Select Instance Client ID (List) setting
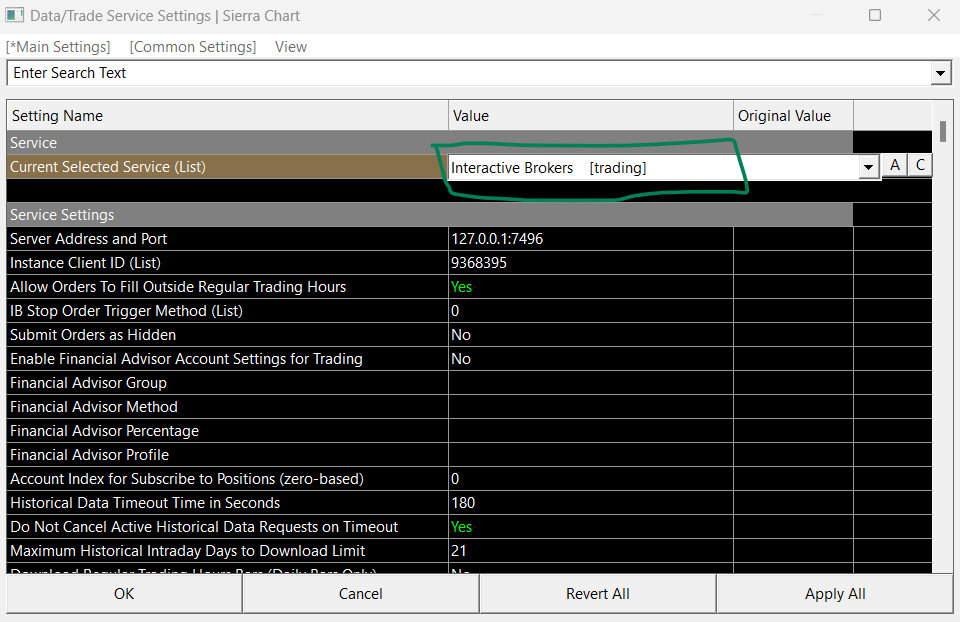The height and width of the screenshot is (622, 960). (228, 263)
